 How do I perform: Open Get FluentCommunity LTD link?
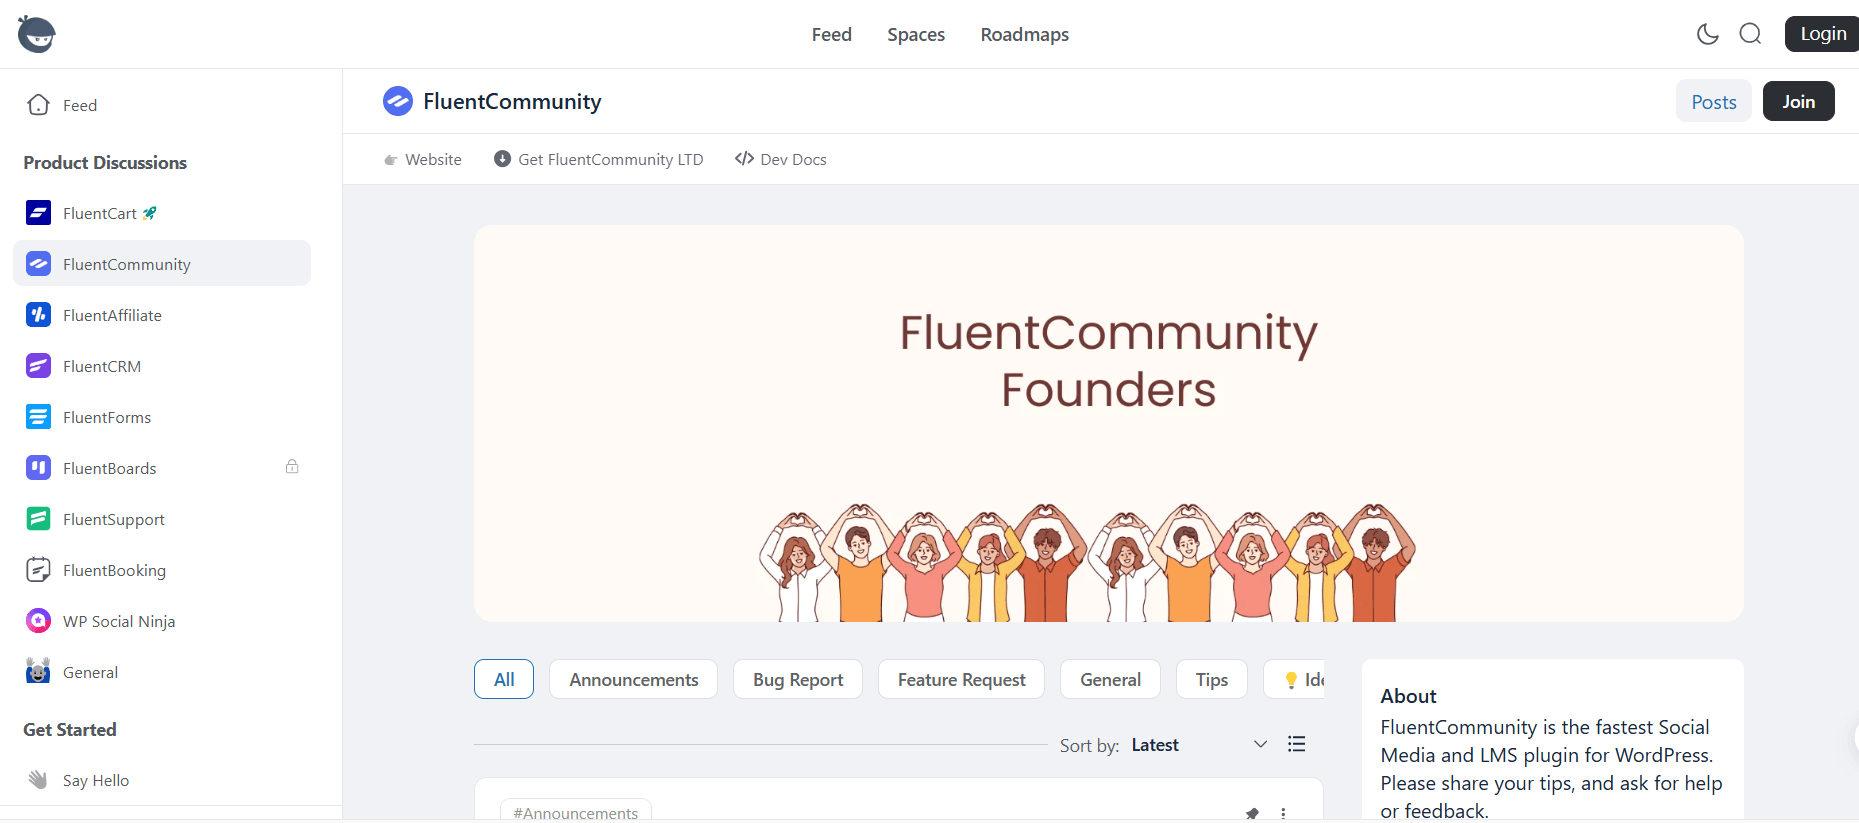click(x=599, y=159)
